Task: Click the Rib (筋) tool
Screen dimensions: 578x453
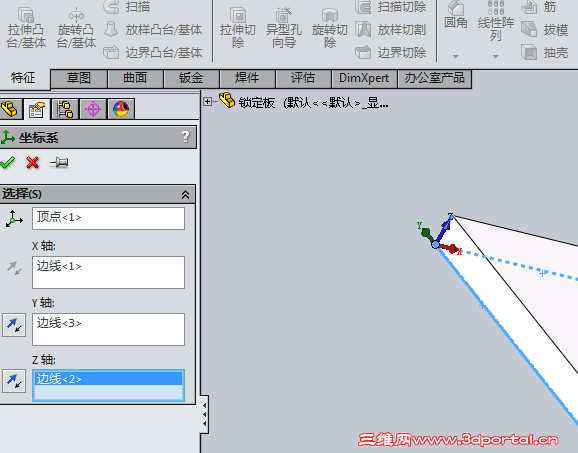Action: 539,7
